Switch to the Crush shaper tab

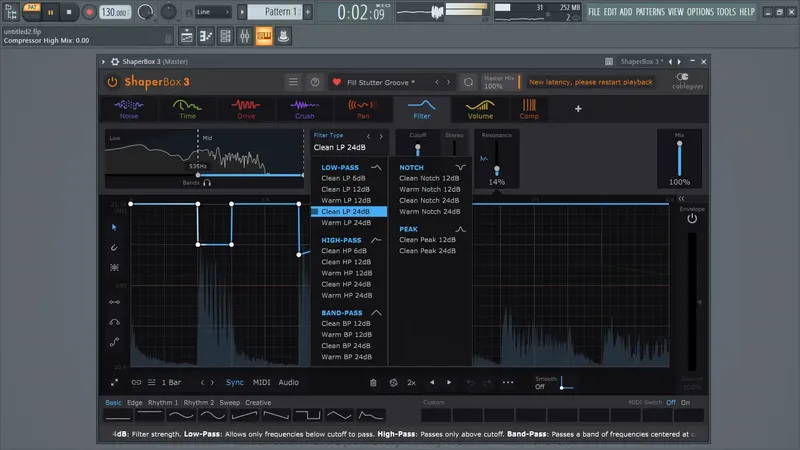click(x=304, y=109)
